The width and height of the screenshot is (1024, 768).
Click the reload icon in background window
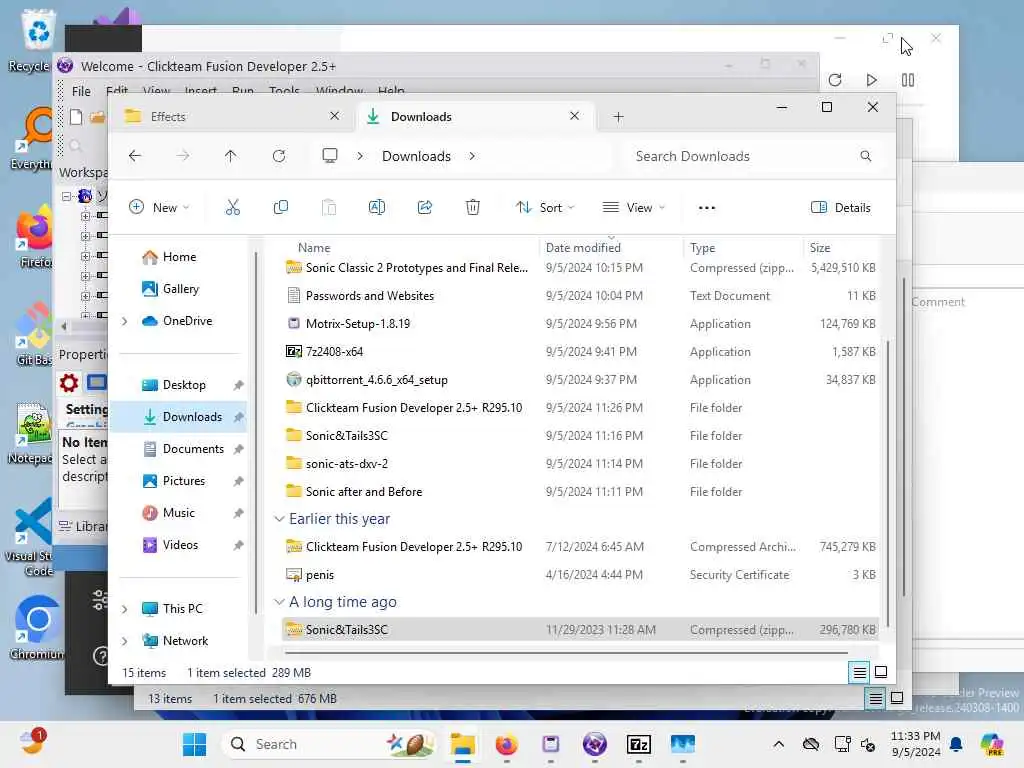[835, 80]
